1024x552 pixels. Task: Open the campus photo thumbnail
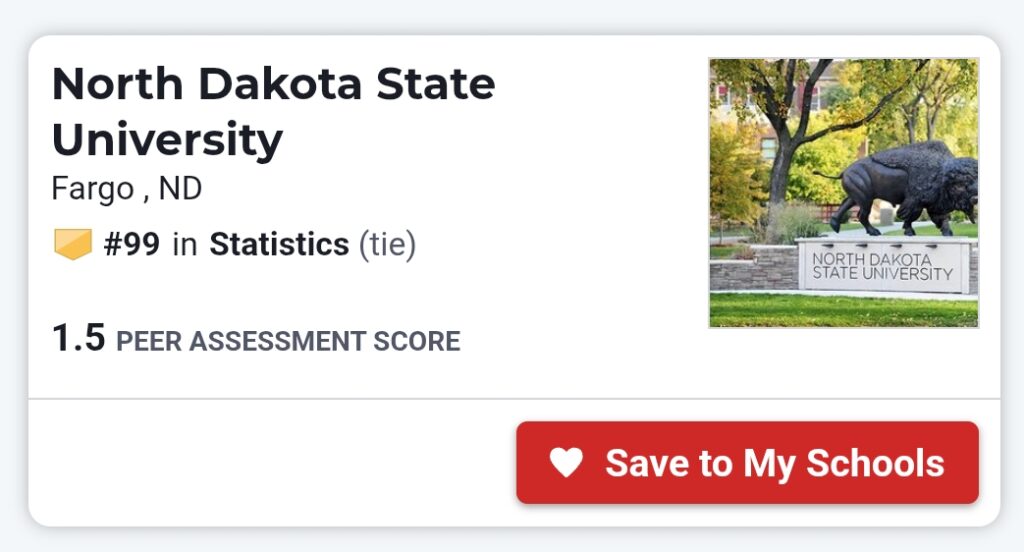click(843, 192)
